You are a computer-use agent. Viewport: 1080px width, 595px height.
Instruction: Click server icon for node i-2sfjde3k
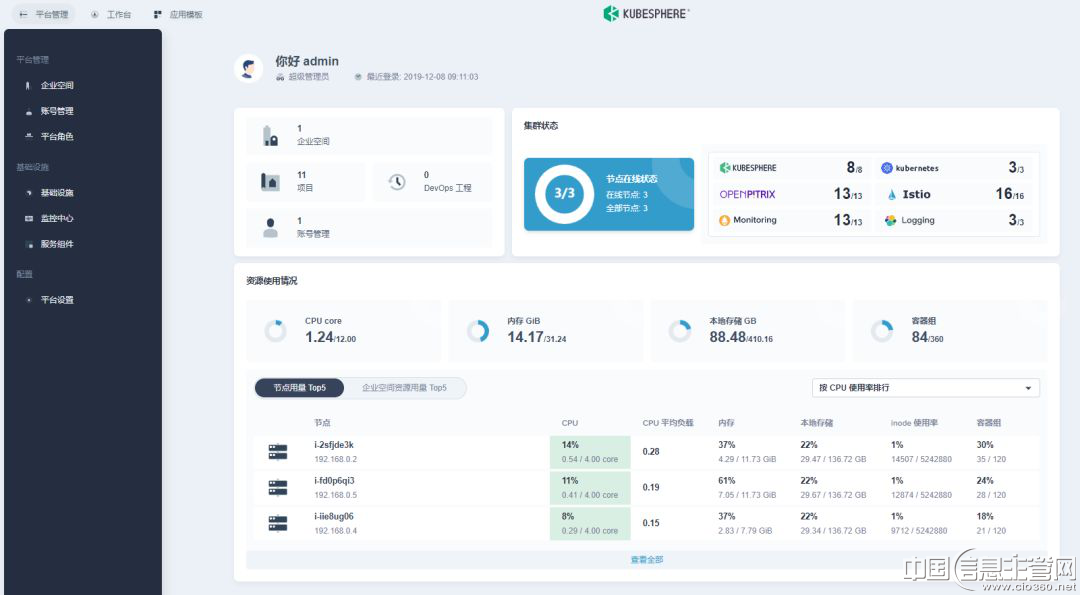pyautogui.click(x=278, y=452)
